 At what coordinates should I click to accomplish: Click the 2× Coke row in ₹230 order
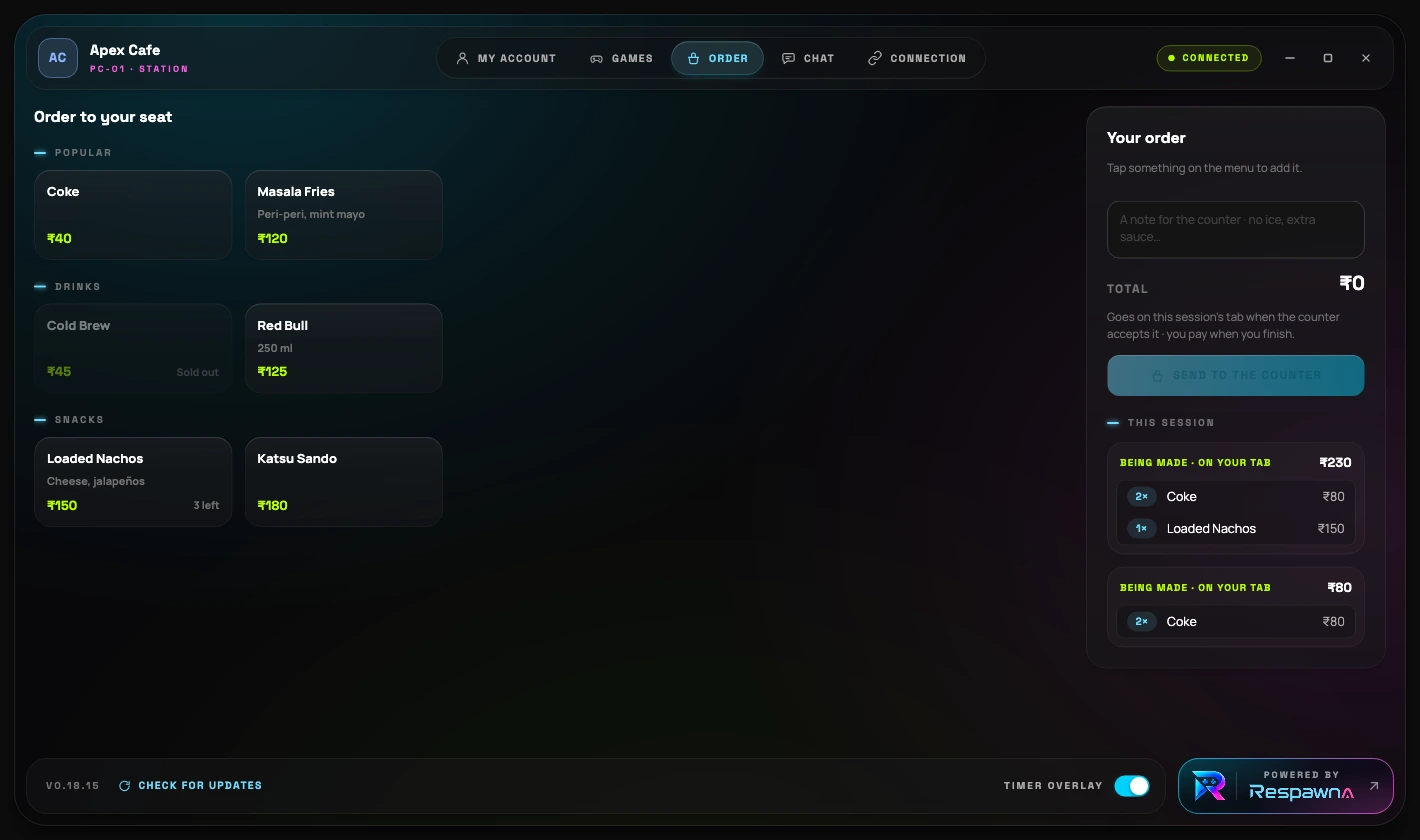tap(1236, 497)
